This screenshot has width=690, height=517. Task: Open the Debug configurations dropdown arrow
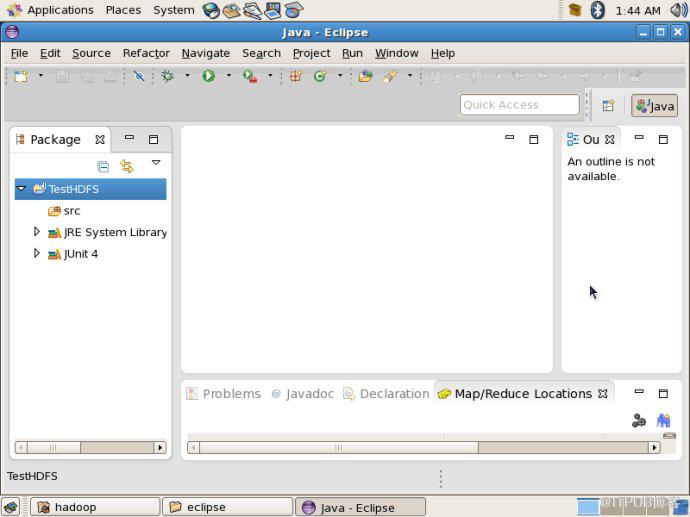[x=187, y=76]
